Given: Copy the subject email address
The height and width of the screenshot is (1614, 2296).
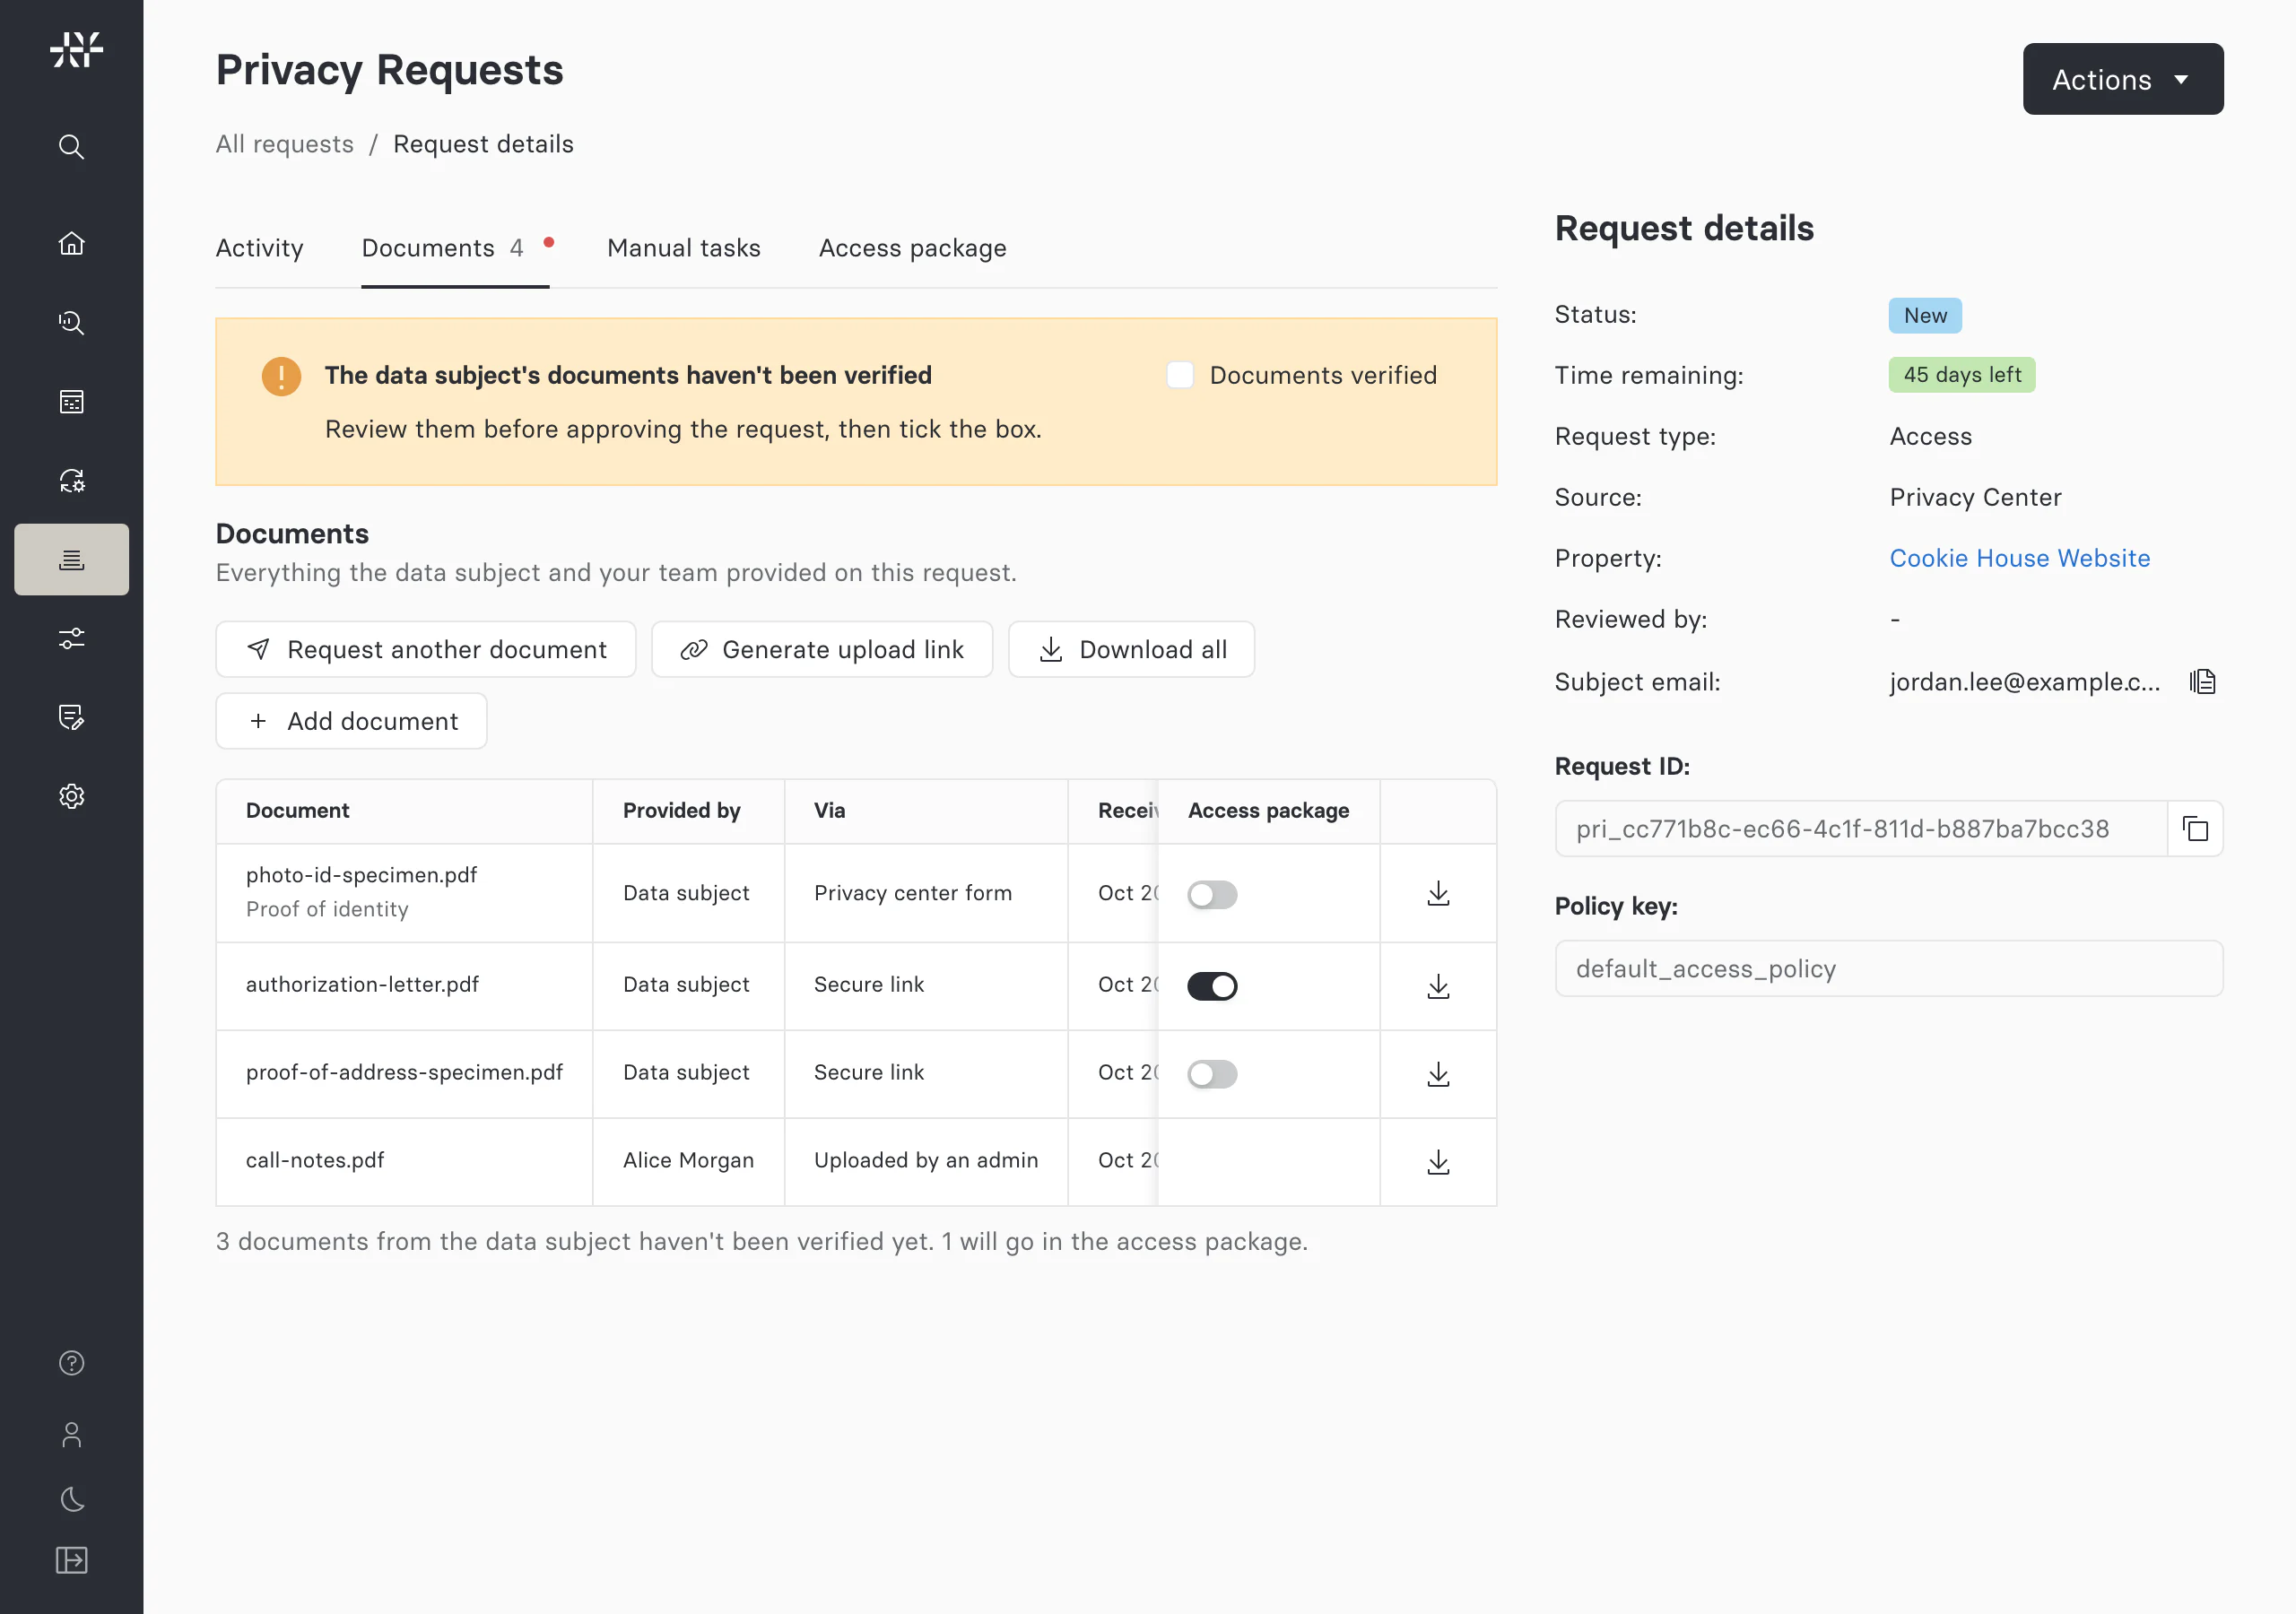Looking at the screenshot, I should point(2202,682).
